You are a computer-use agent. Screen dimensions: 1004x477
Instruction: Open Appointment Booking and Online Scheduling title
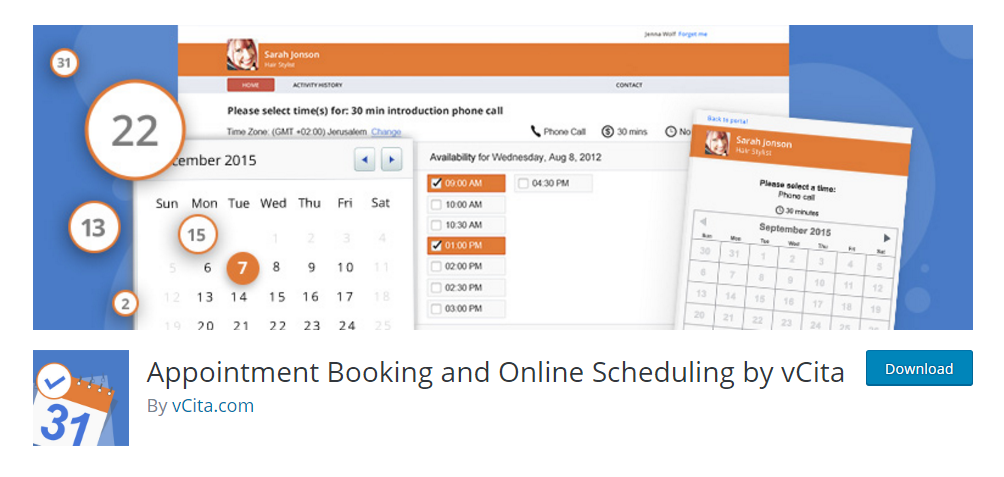pos(495,372)
